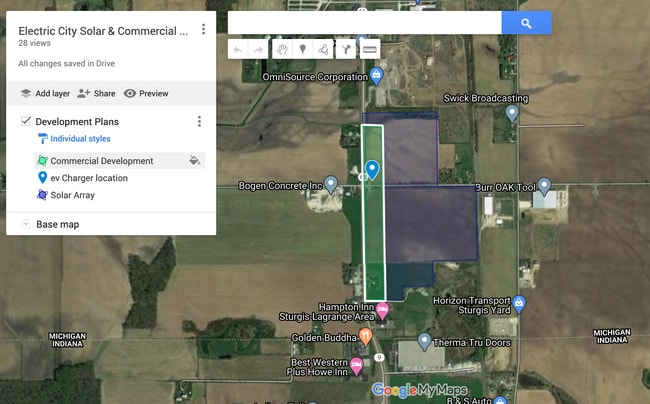Screen dimensions: 650x404
Task: Click the Redo arrow in the toolbar
Action: [x=258, y=49]
